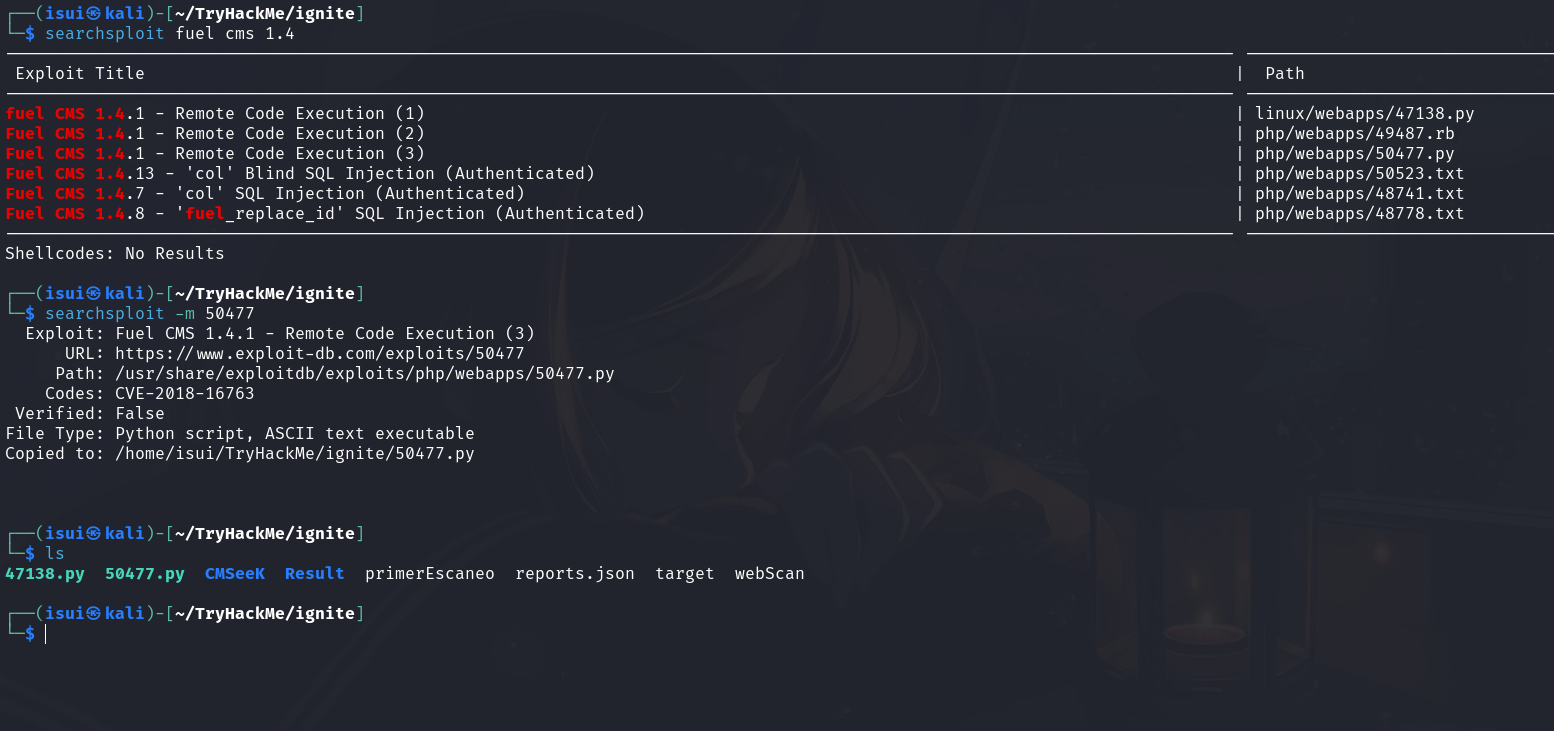Select the php/webapps/48741.txt result path

tap(1360, 193)
